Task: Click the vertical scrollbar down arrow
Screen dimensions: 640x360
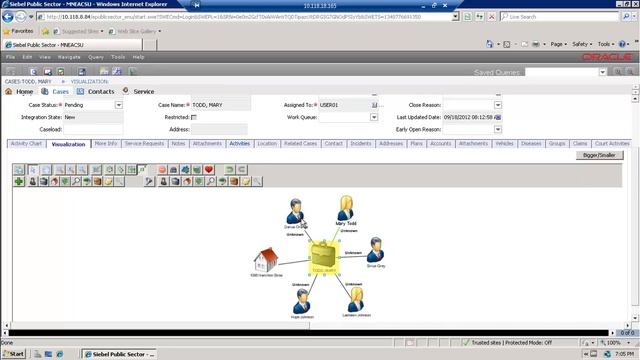Action: click(x=635, y=318)
